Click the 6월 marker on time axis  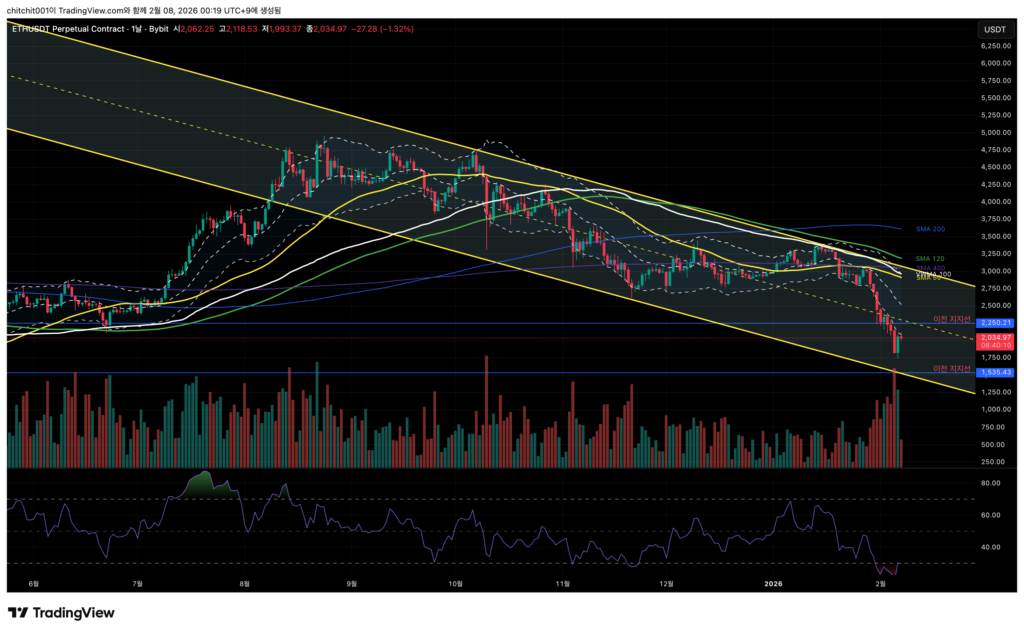33,582
